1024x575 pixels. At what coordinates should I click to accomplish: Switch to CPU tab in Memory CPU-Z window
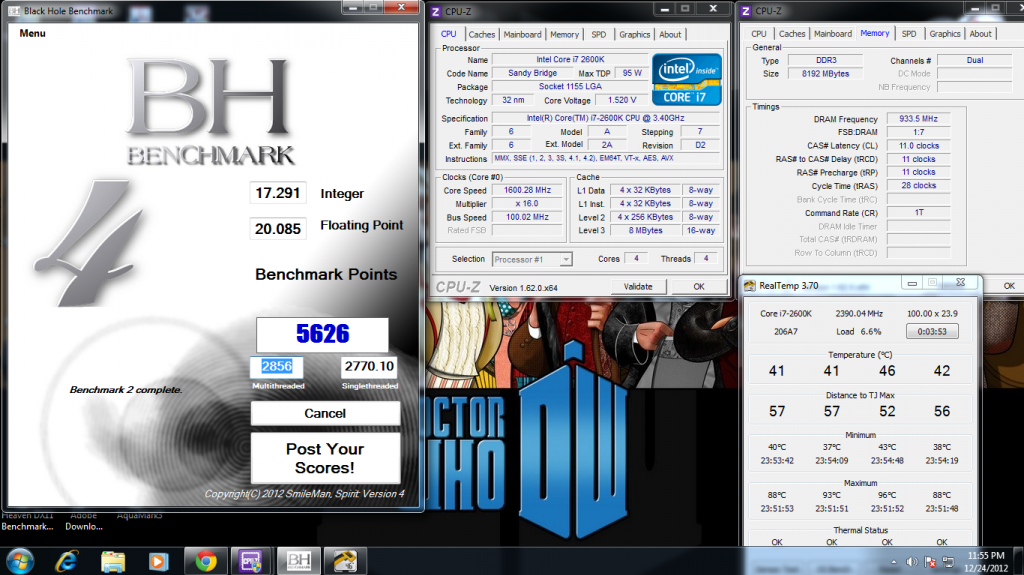coord(759,34)
